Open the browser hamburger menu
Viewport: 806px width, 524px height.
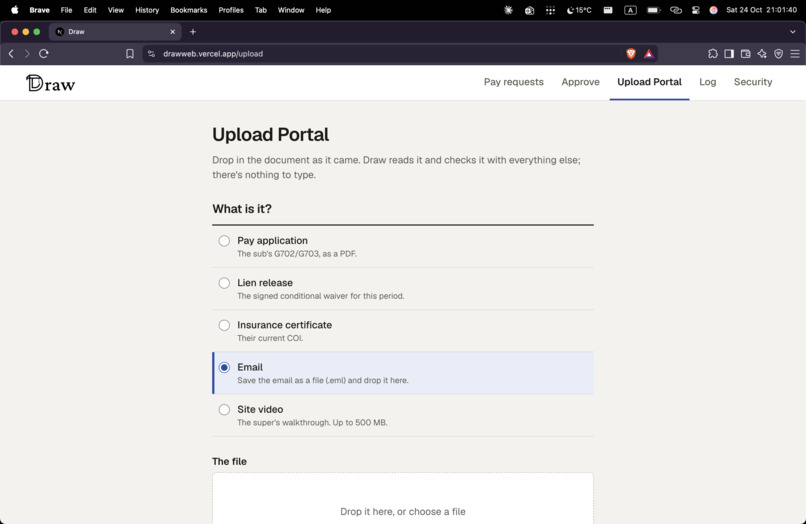pyautogui.click(x=795, y=53)
